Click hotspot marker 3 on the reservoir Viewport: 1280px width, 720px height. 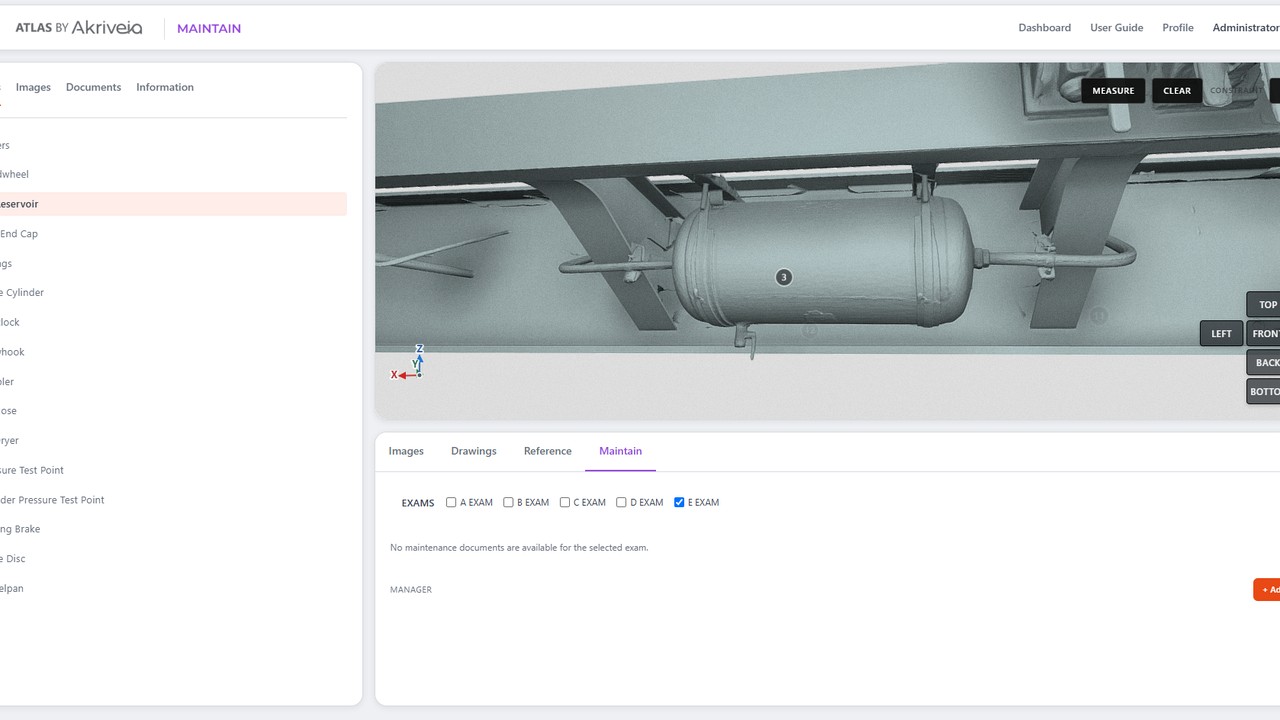click(784, 277)
